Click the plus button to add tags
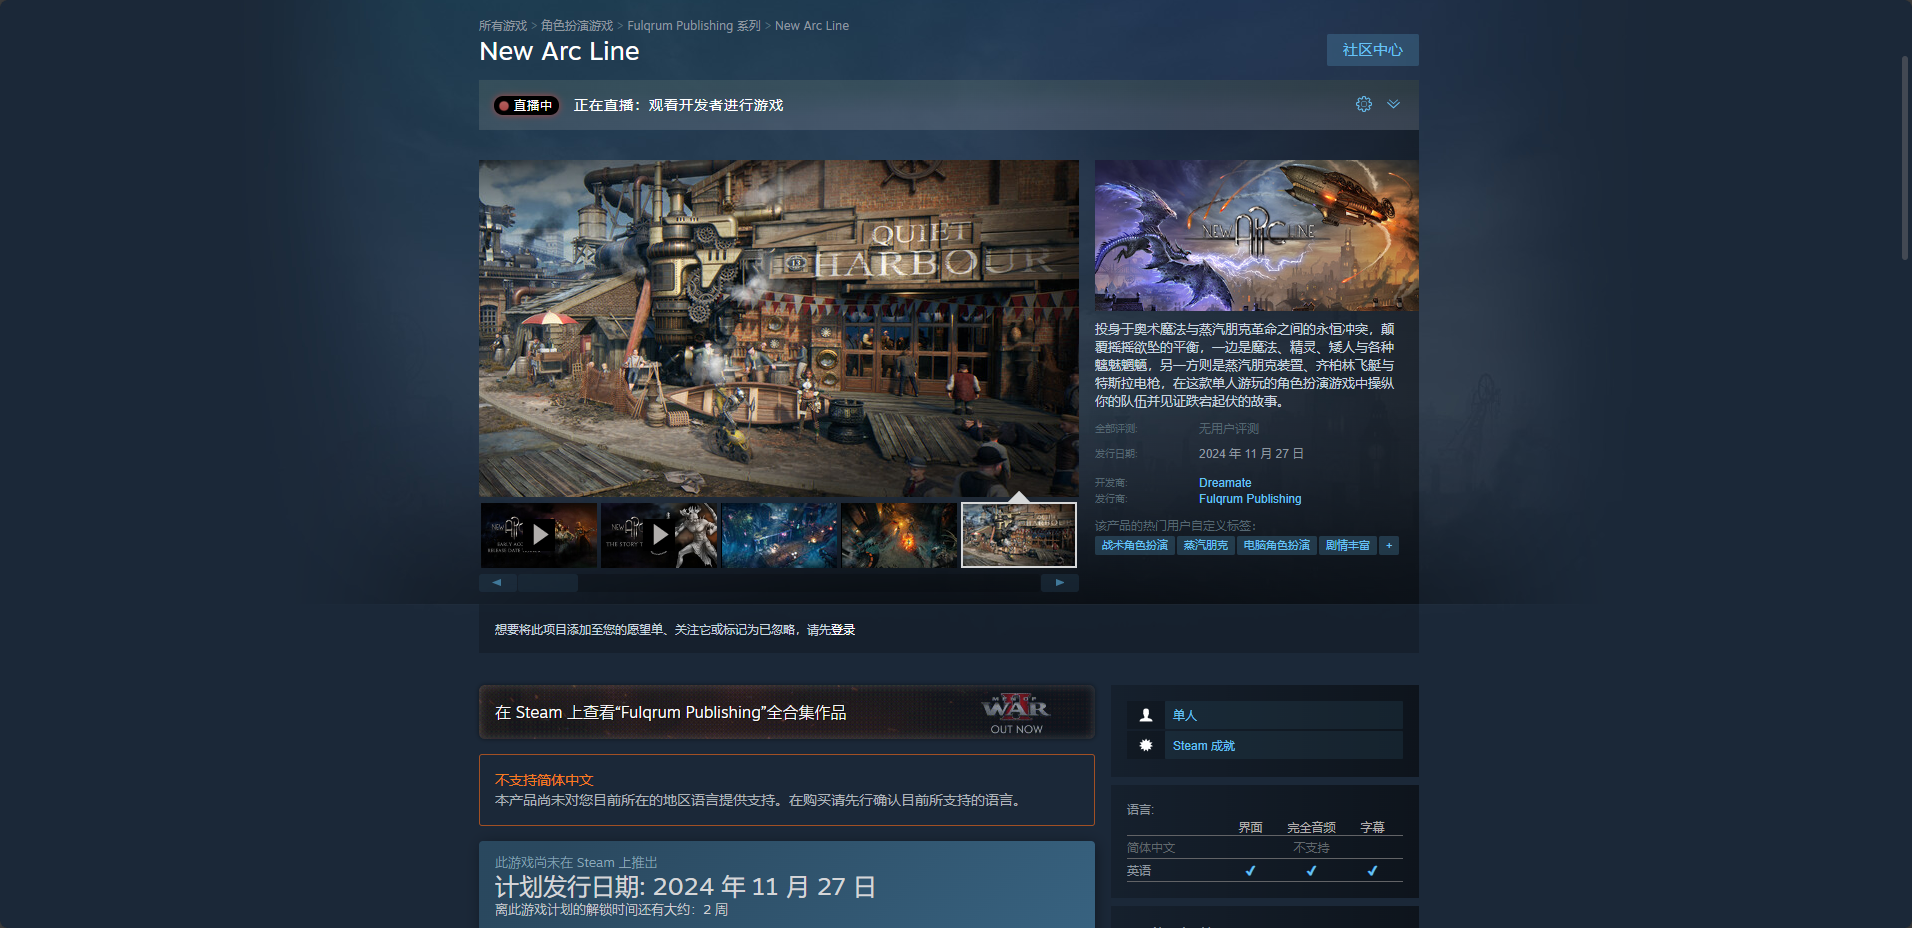1912x928 pixels. (1389, 546)
